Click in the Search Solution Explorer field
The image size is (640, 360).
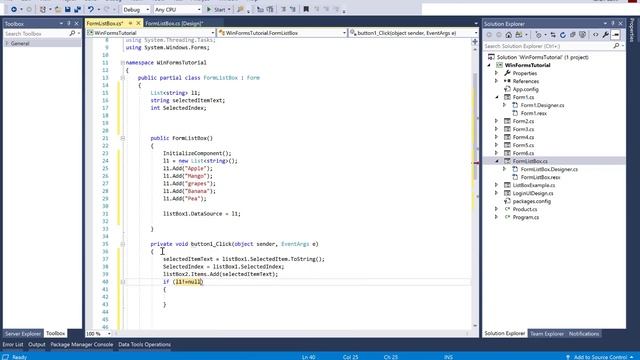coord(548,46)
